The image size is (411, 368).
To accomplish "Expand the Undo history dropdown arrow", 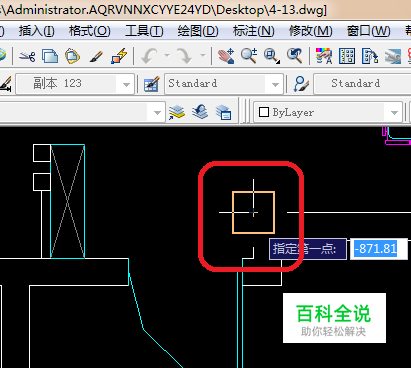I will 167,55.
